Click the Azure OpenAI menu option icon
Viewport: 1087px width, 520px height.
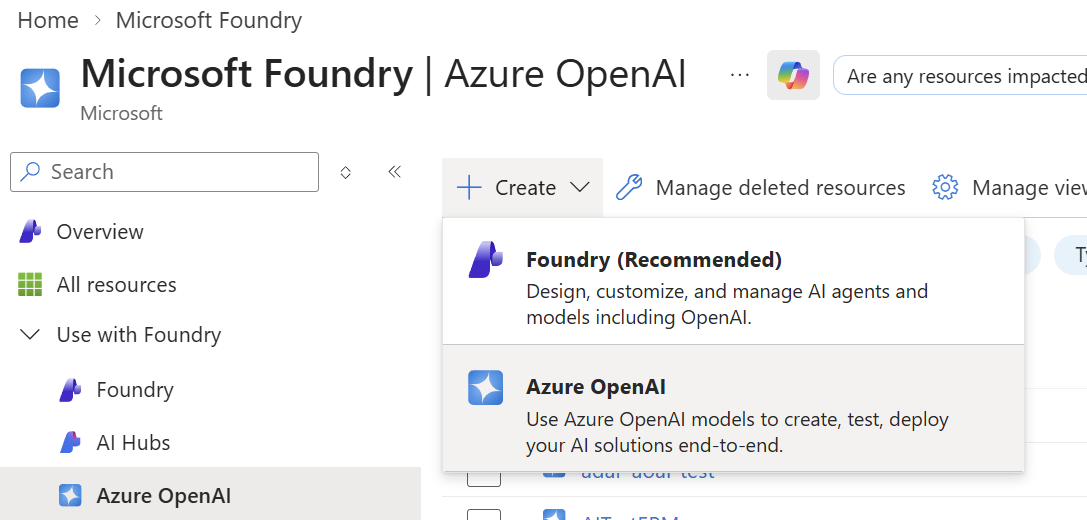click(486, 387)
